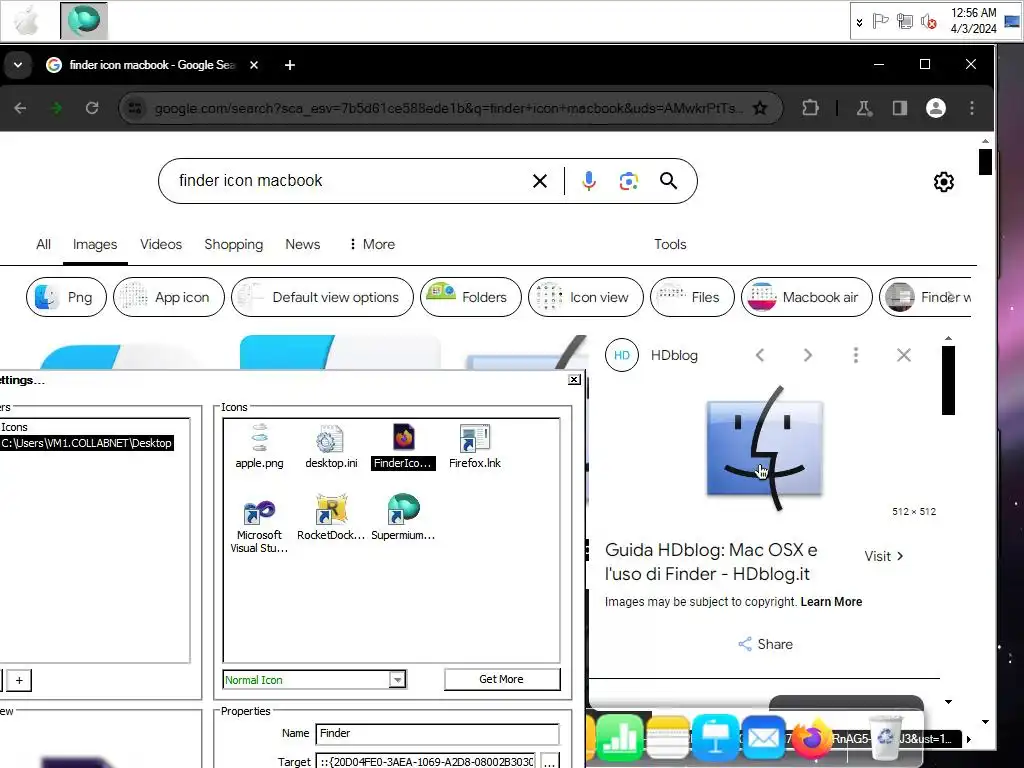Toggle the browser side panel
Screen dimensions: 1024x768
pos(900,108)
